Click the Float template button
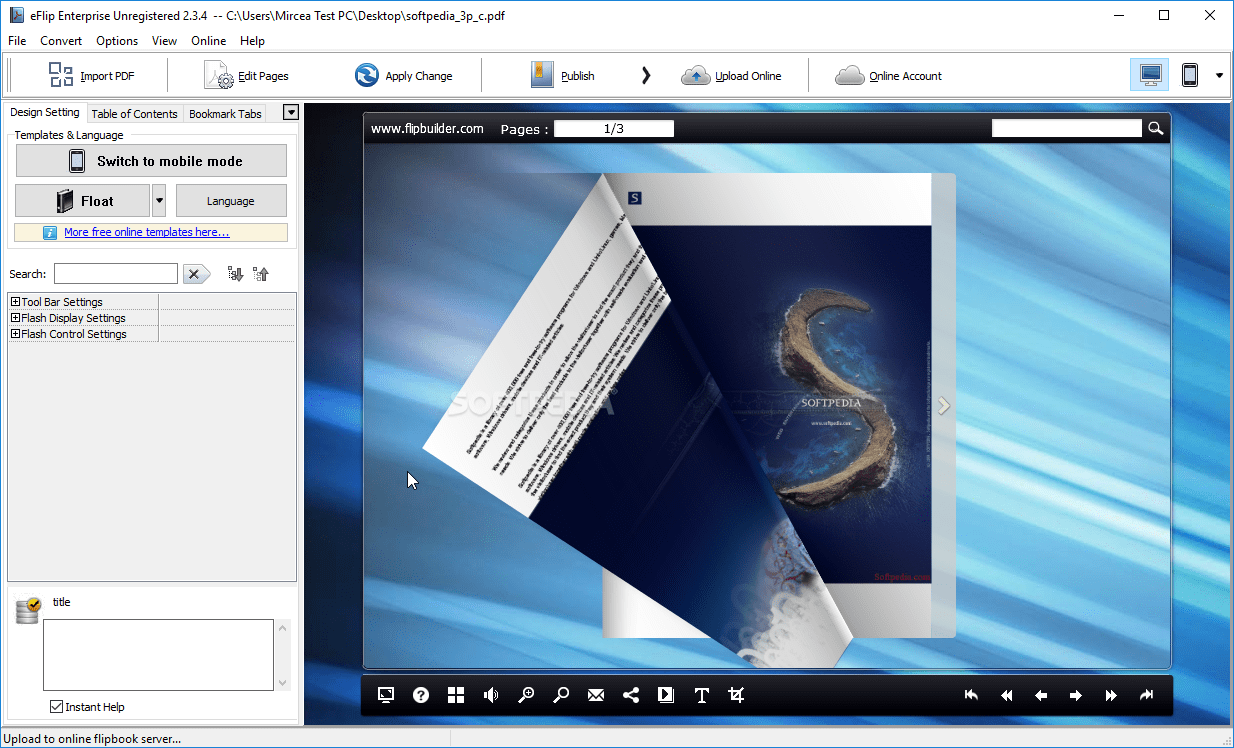This screenshot has width=1234, height=748. click(82, 201)
